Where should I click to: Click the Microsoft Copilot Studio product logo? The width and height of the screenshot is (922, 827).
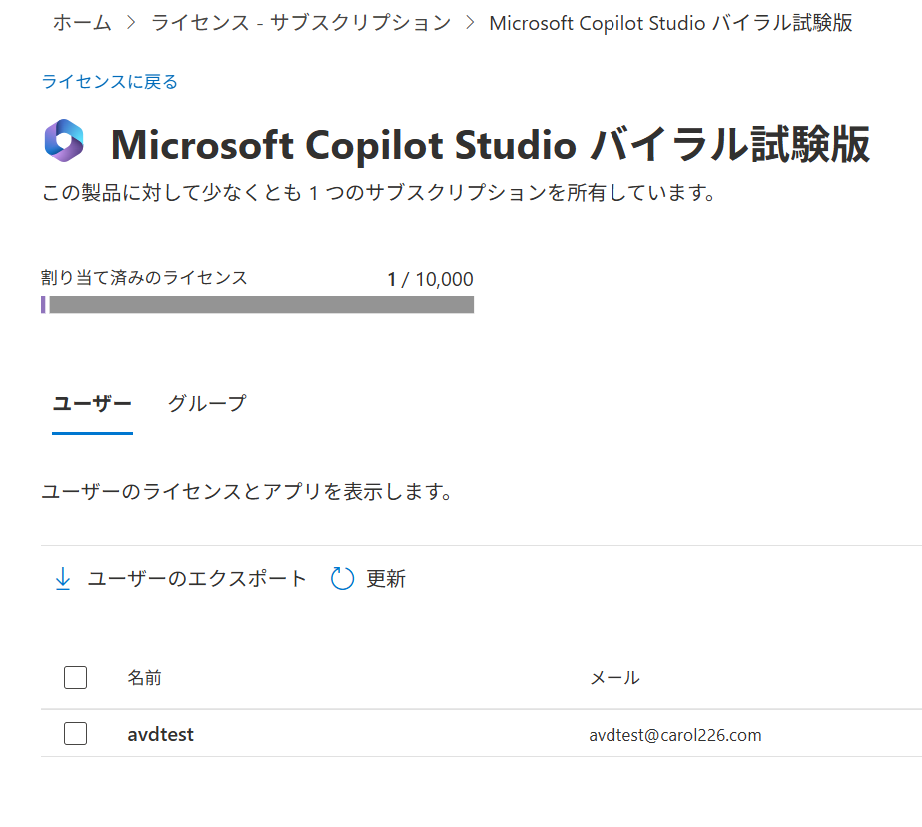64,141
